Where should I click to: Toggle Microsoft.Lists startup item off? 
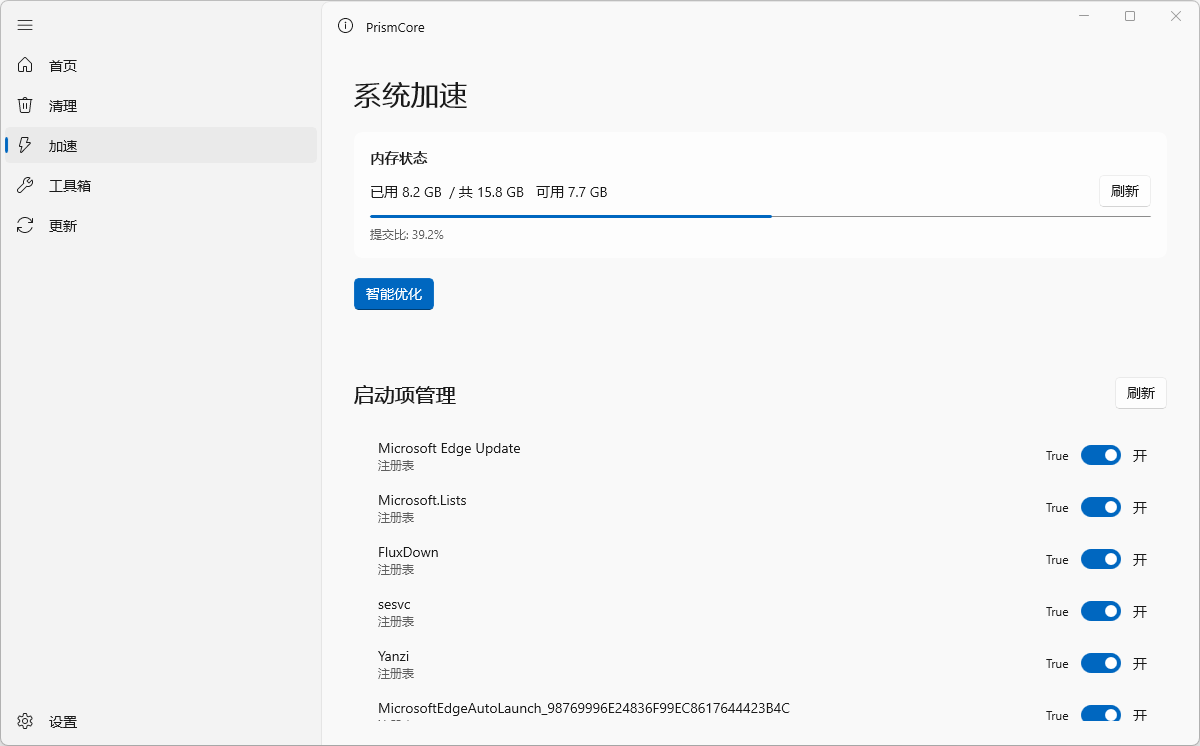(x=1101, y=507)
